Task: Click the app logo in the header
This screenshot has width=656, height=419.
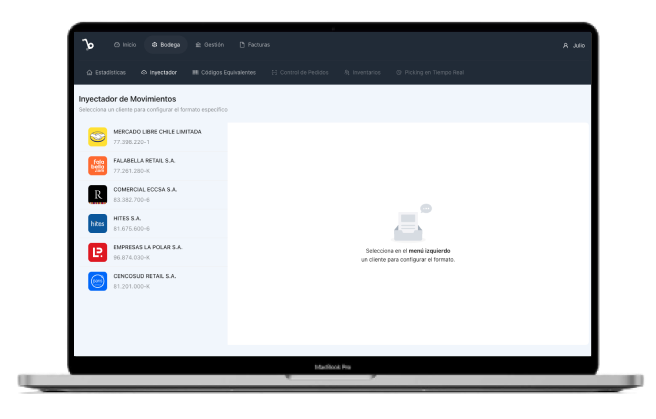Action: 88,44
